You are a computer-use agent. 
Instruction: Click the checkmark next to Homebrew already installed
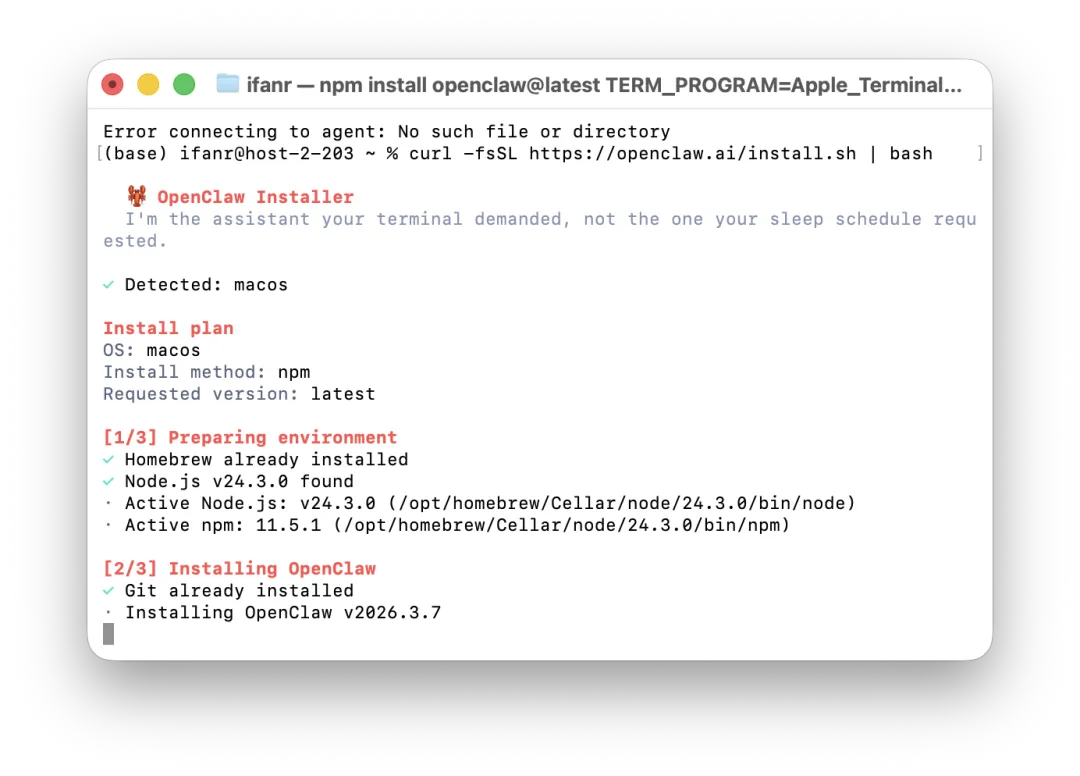108,459
